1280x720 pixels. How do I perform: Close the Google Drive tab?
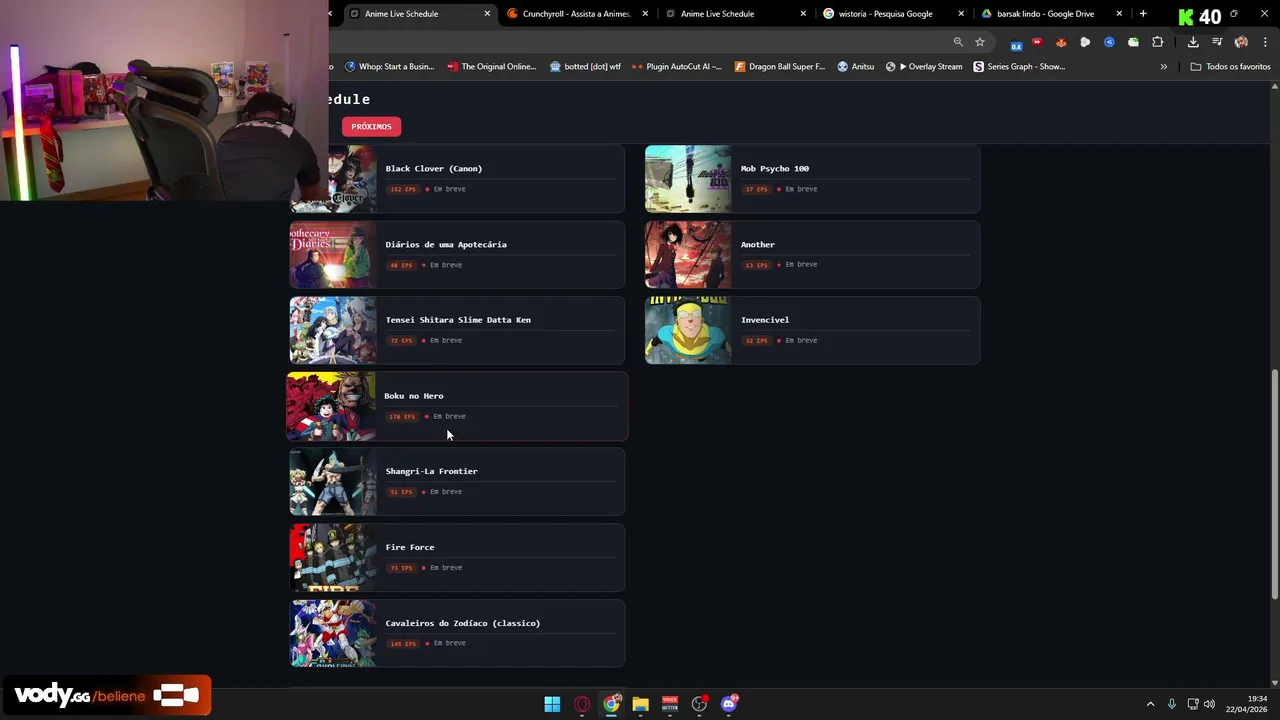pos(1120,14)
